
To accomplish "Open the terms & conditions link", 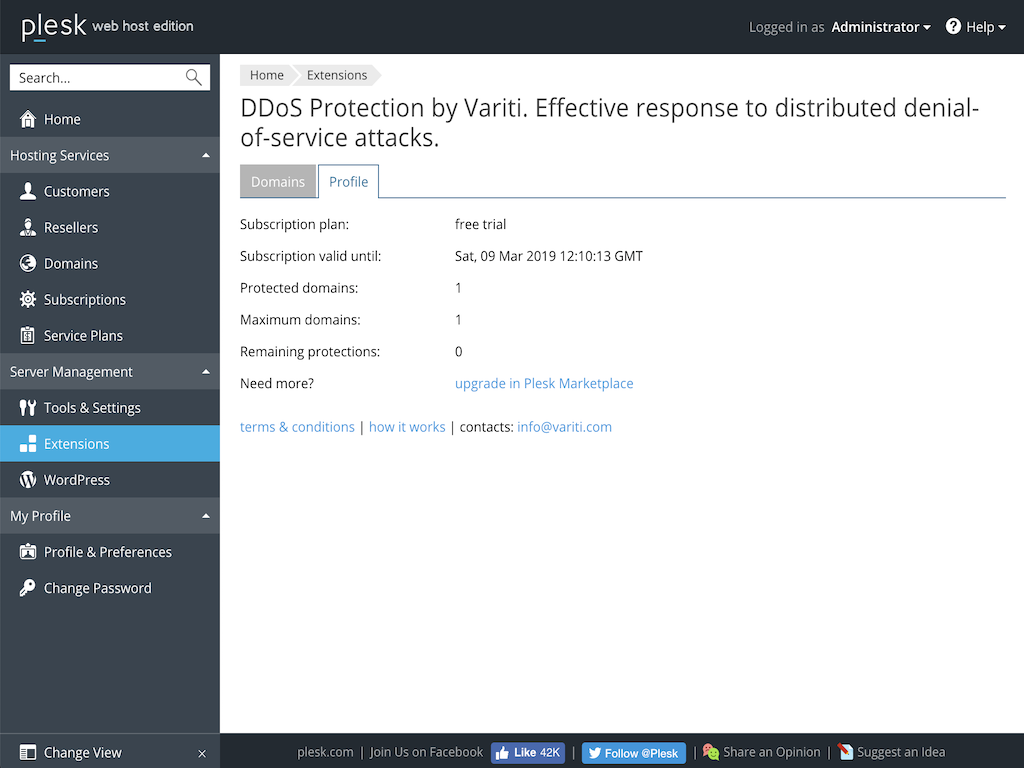I will tap(297, 427).
